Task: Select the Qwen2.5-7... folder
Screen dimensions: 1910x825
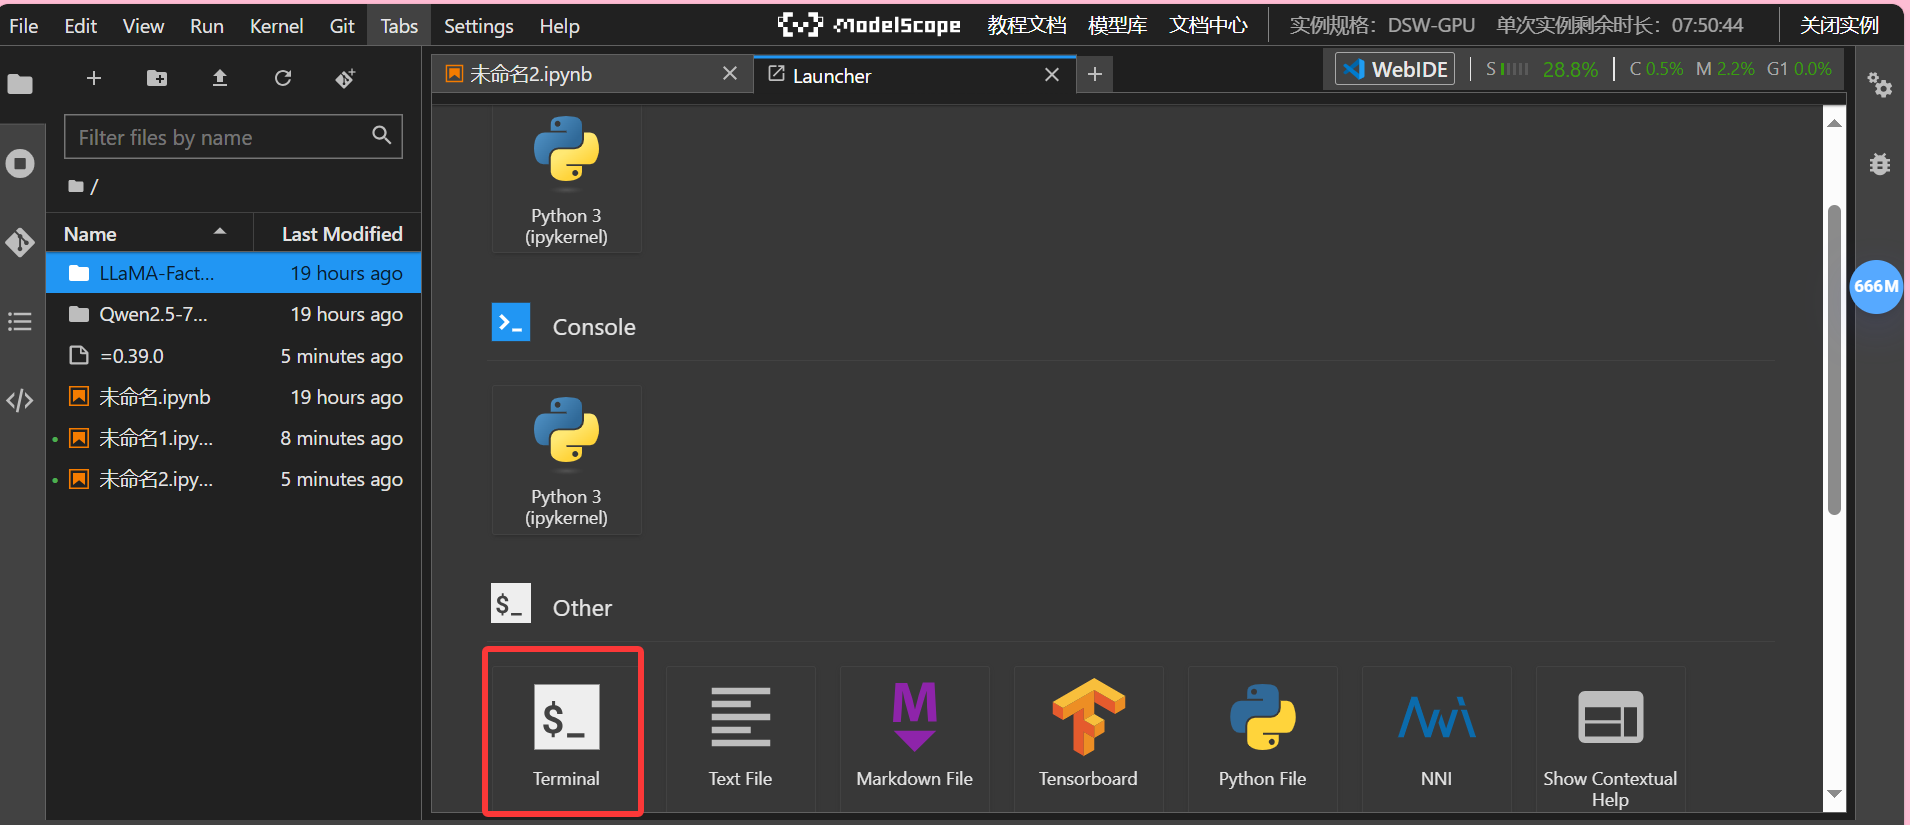Action: point(233,314)
